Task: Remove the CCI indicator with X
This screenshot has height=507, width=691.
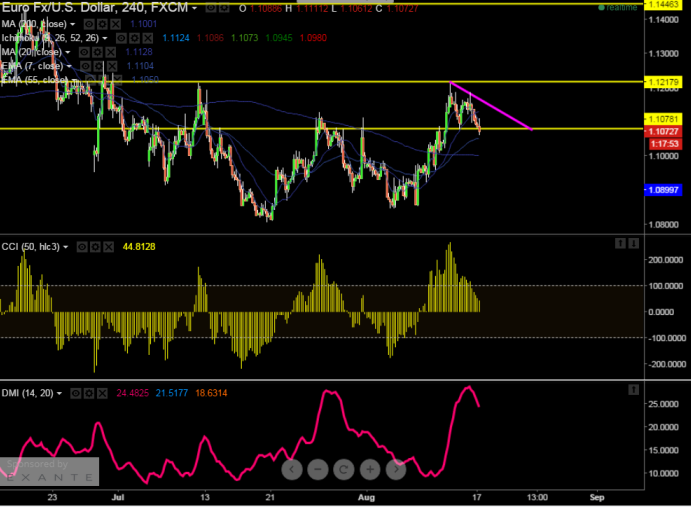Action: (108, 247)
